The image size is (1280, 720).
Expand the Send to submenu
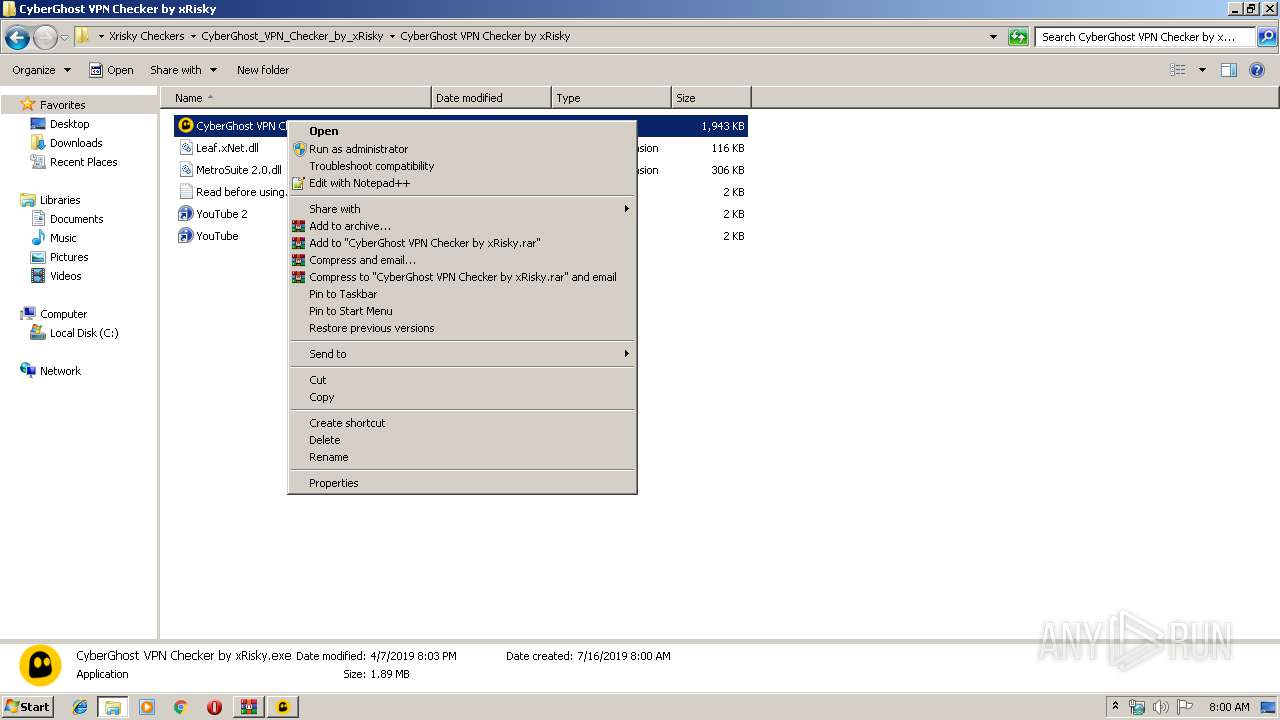tap(462, 354)
